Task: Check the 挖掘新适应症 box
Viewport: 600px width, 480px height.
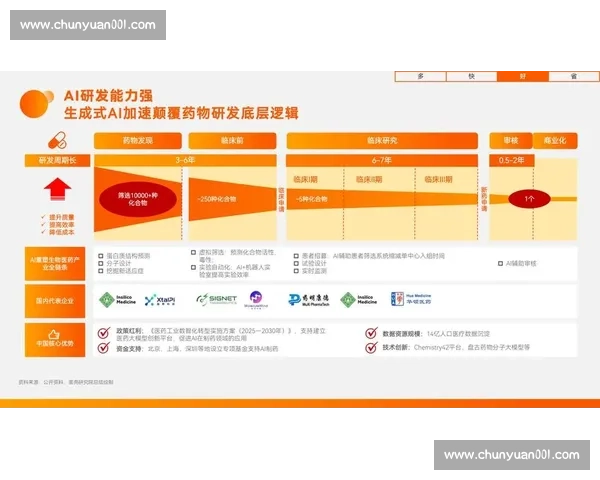Action: click(x=101, y=271)
